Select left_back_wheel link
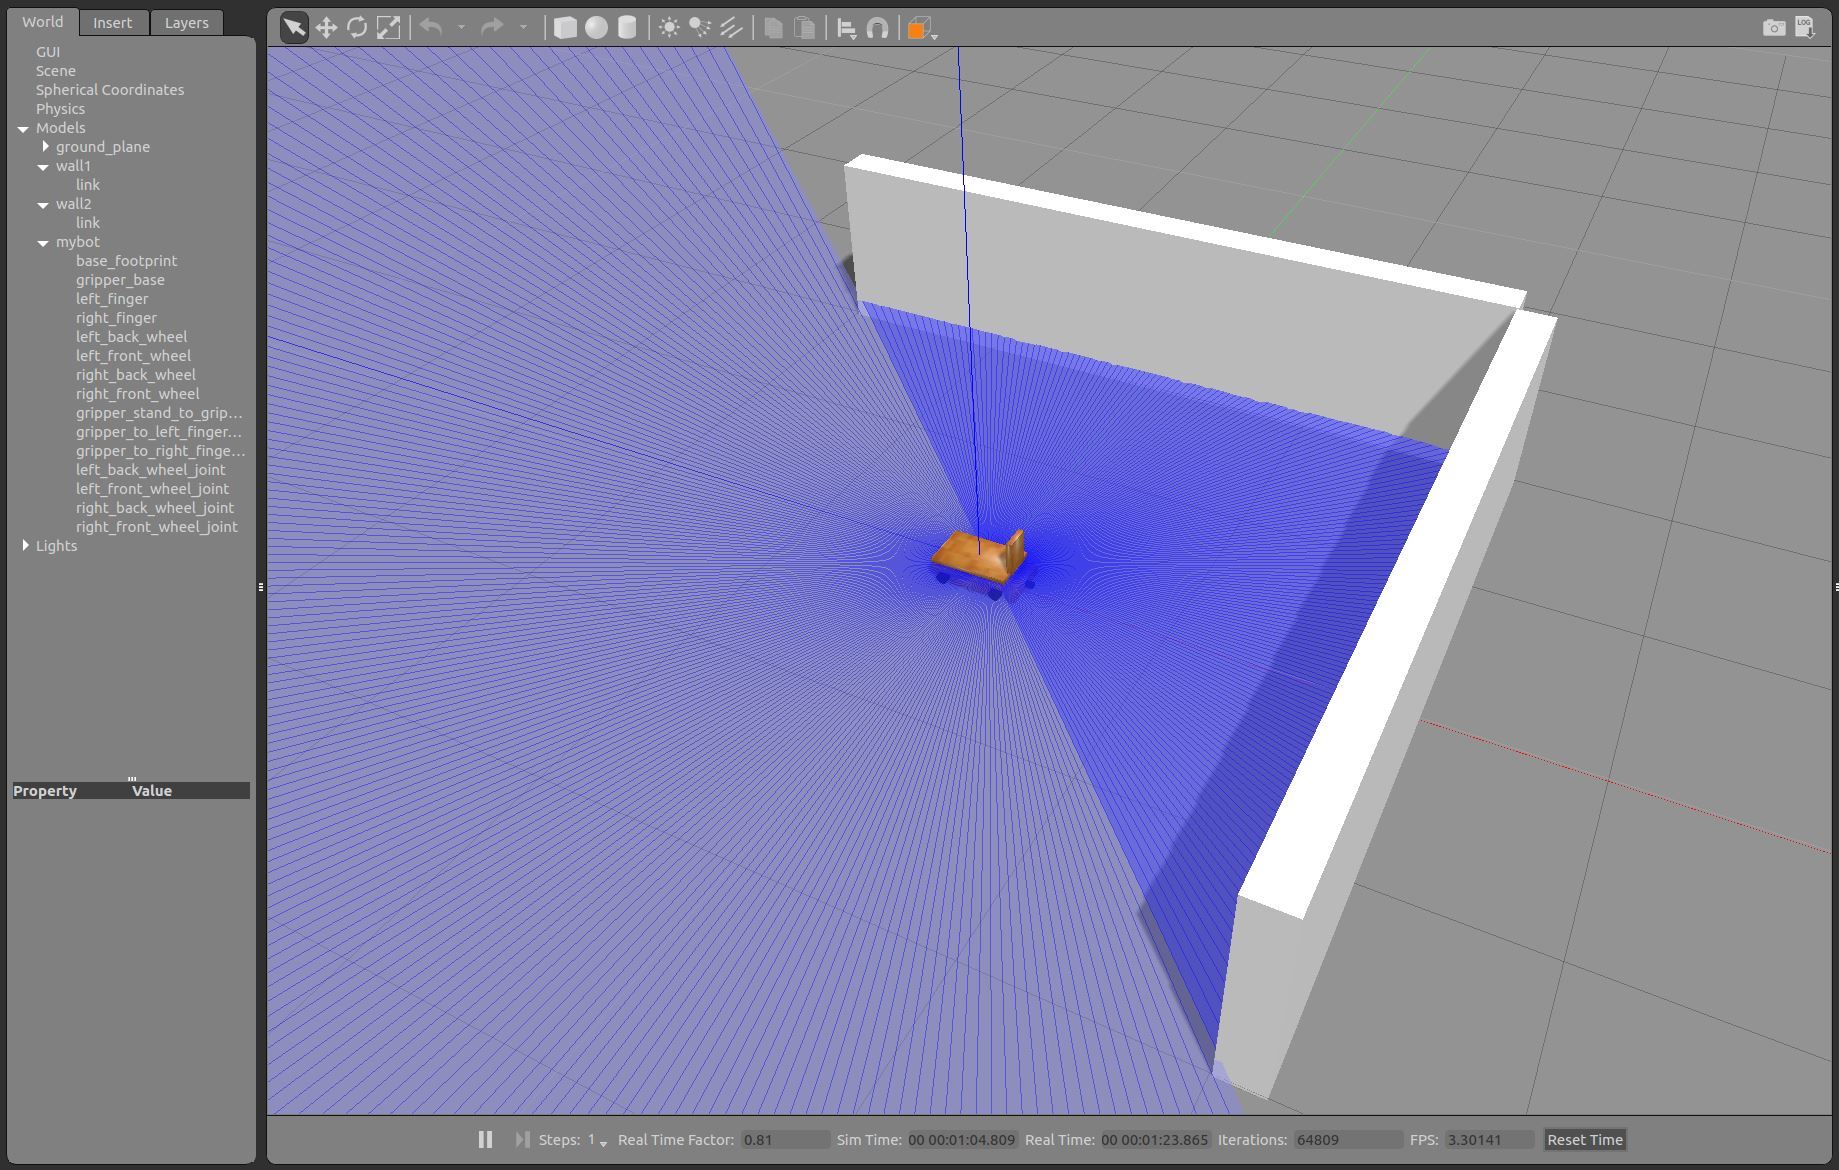 tap(131, 337)
